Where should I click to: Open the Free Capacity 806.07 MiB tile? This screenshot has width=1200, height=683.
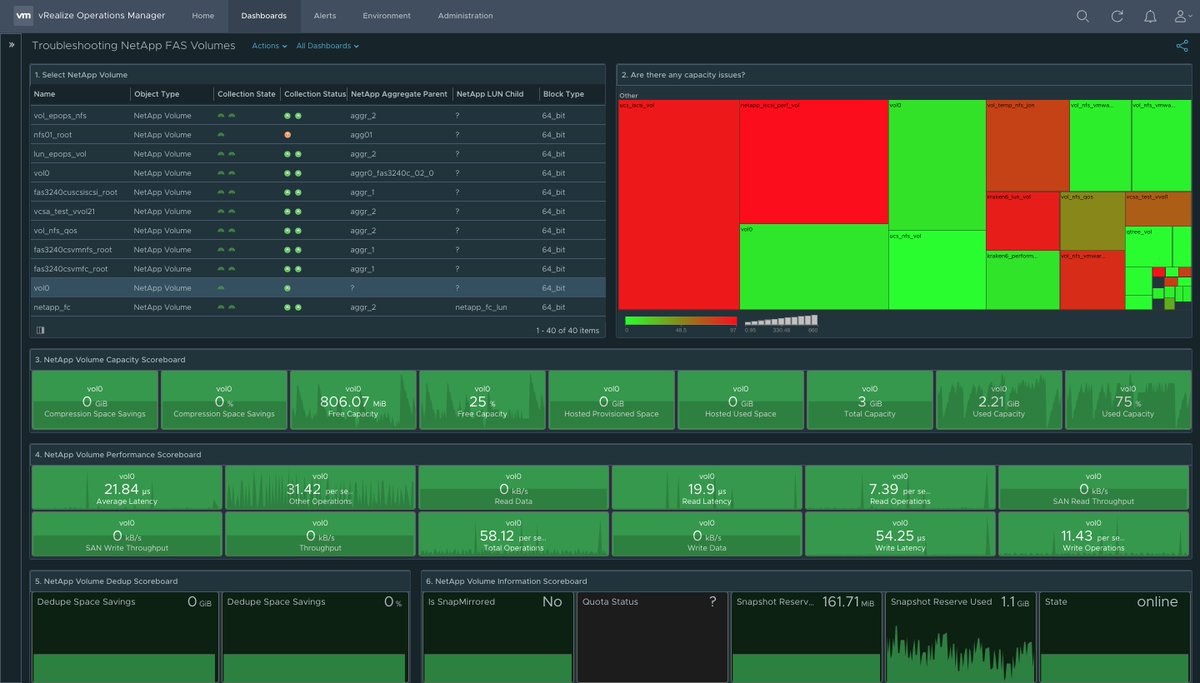pos(353,400)
